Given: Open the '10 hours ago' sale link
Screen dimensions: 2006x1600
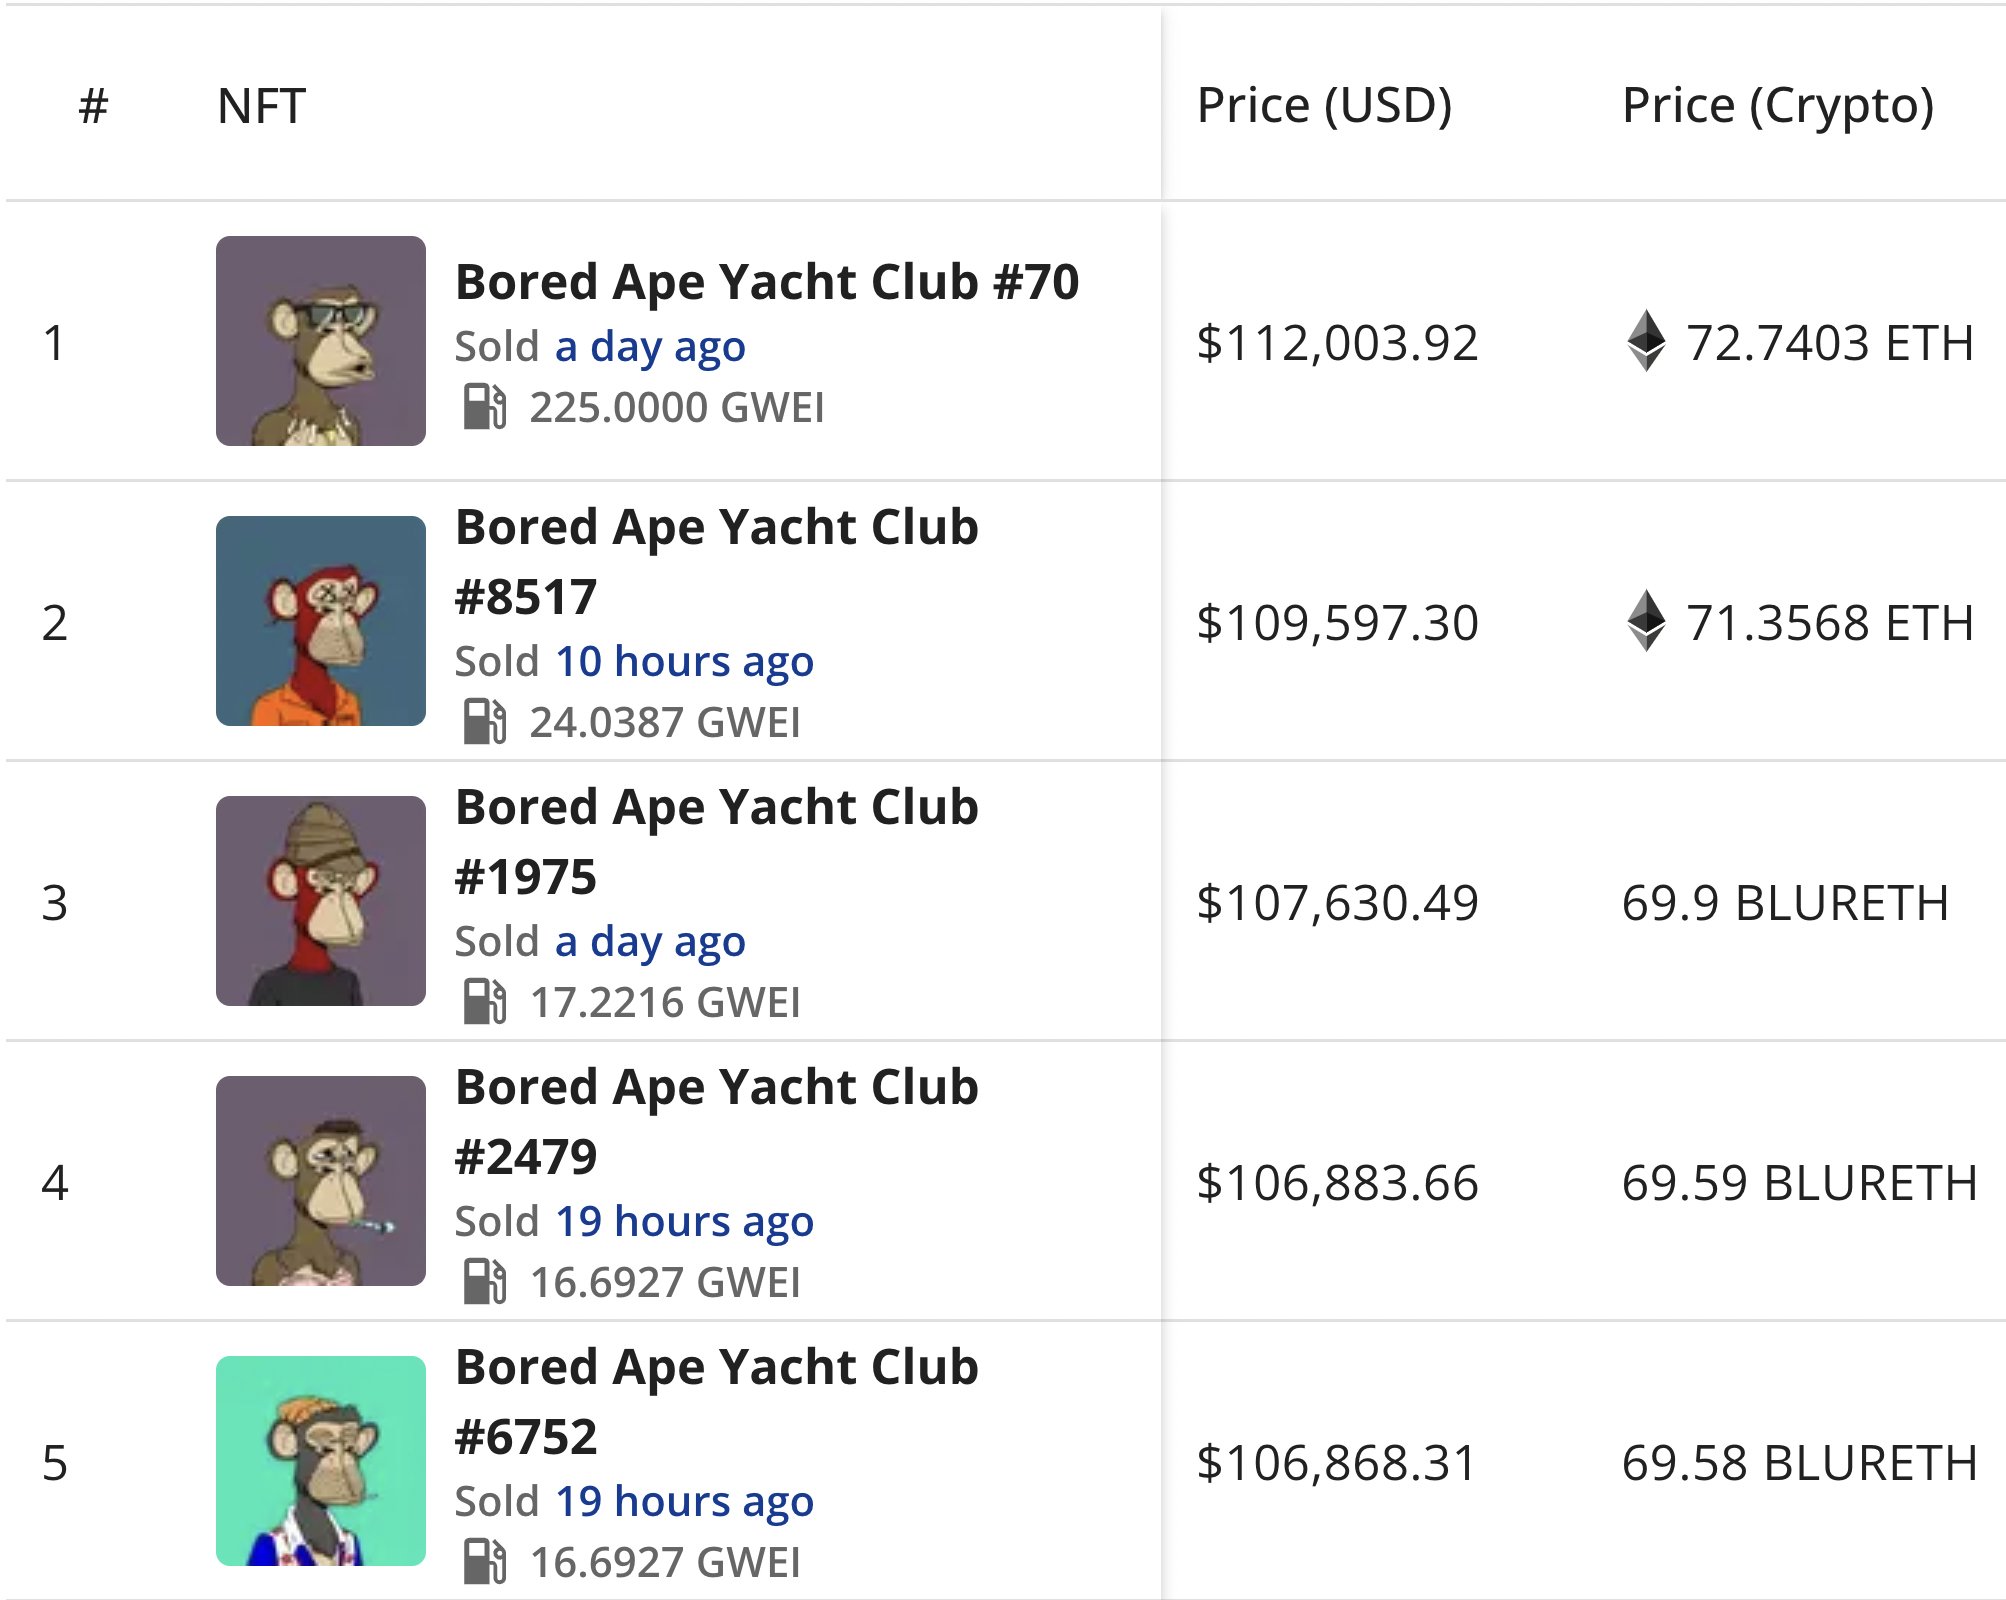Looking at the screenshot, I should point(684,662).
